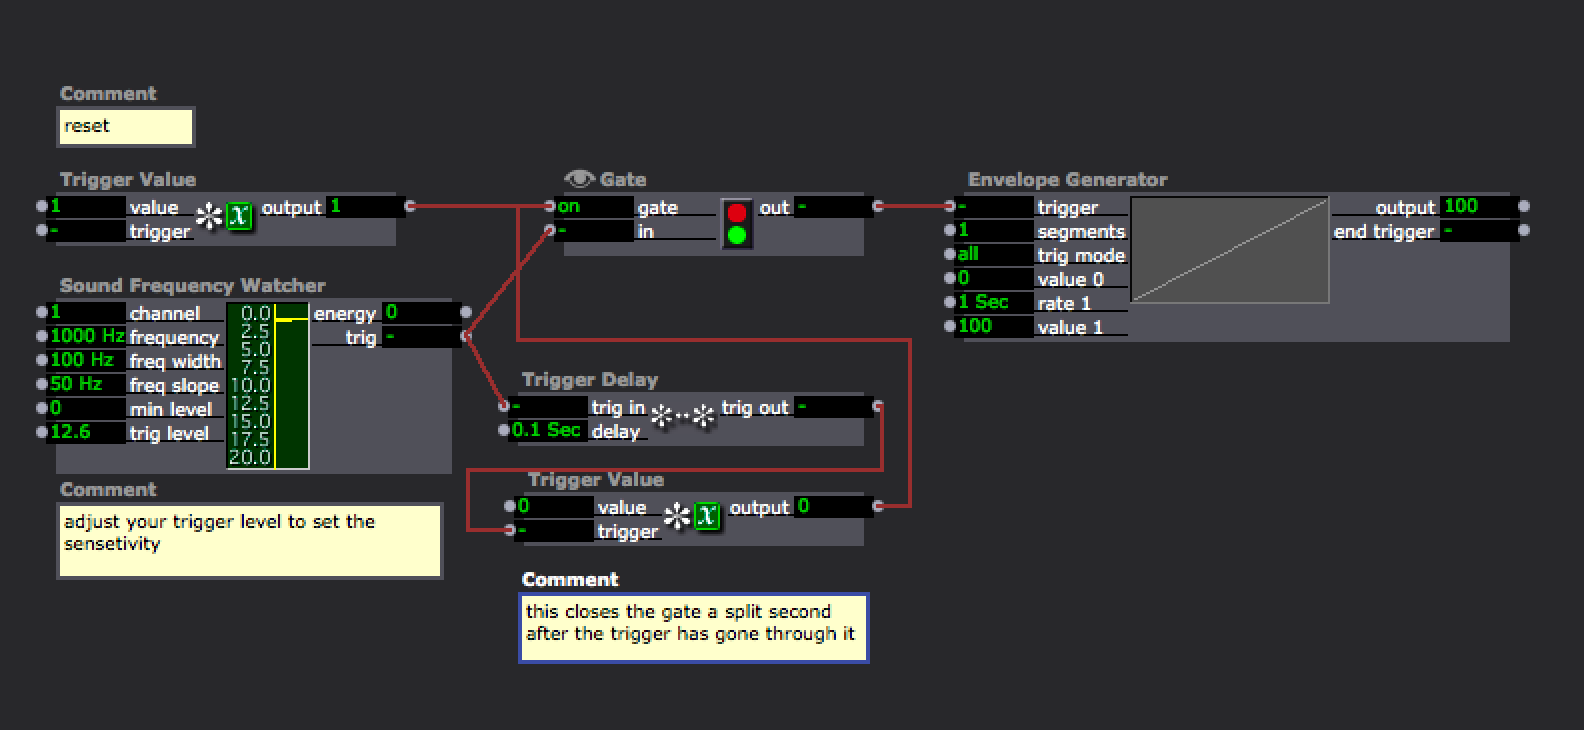Click the Envelope Generator 'value 0' field

click(x=995, y=279)
